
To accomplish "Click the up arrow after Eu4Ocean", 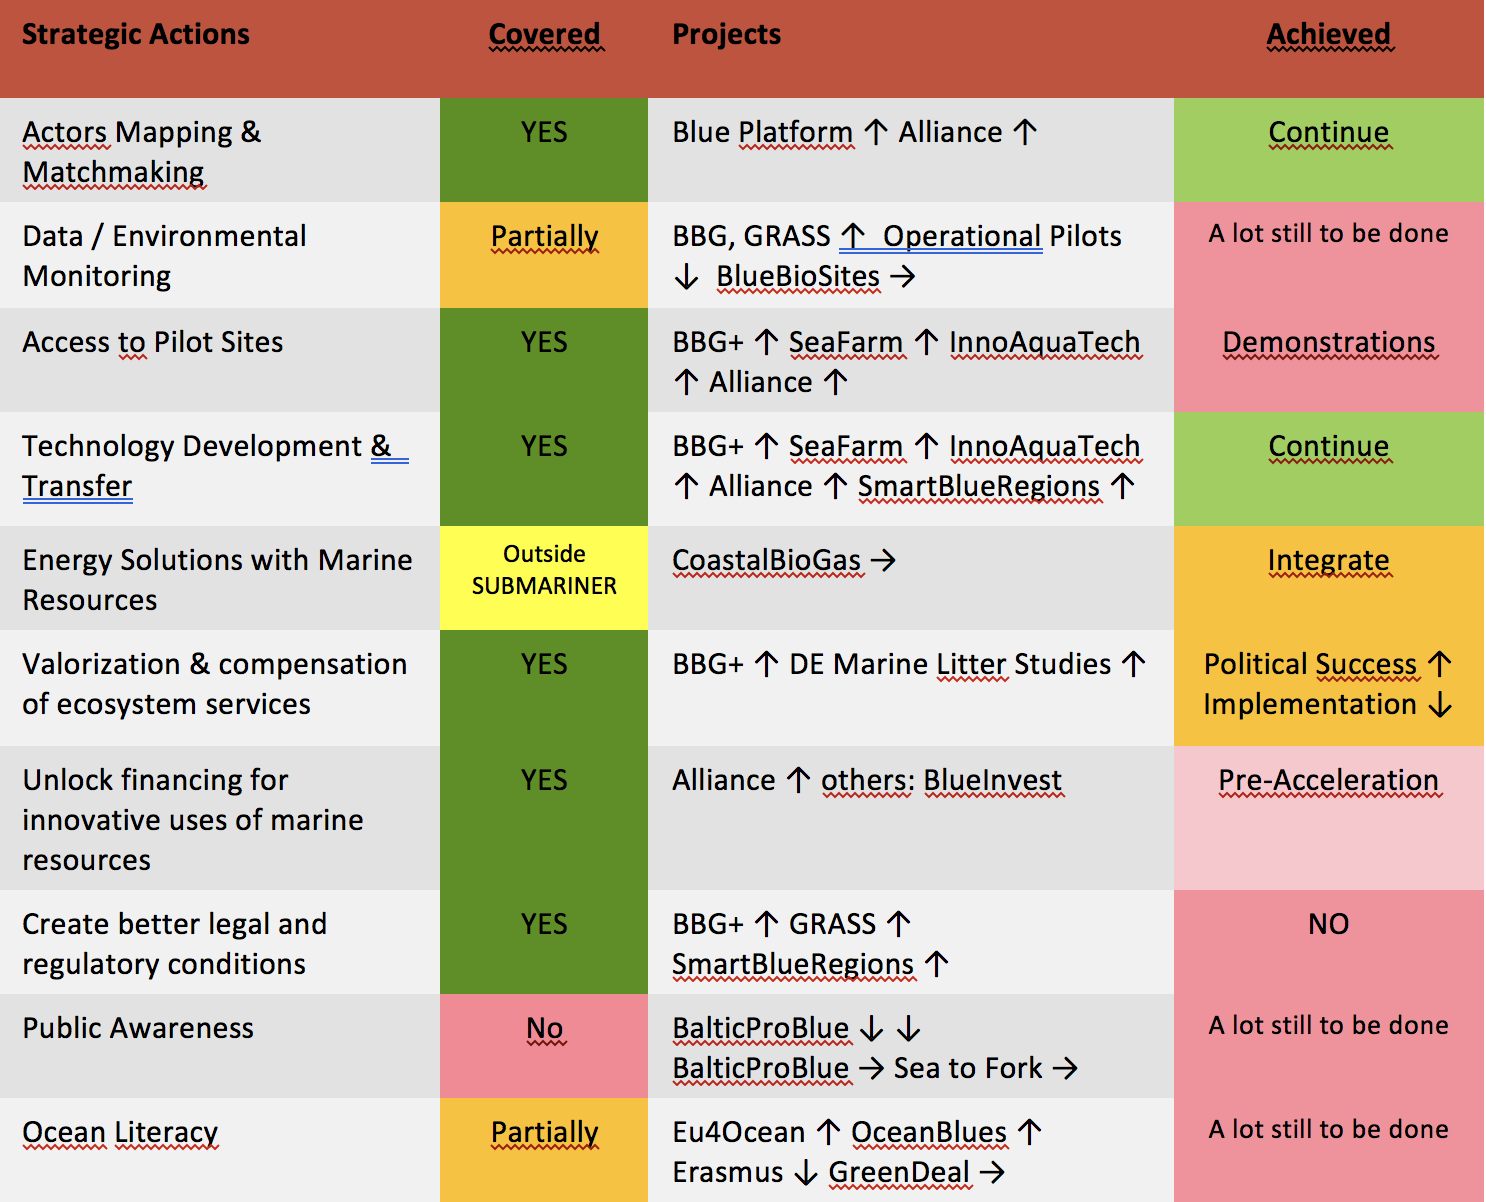I will (x=828, y=1132).
